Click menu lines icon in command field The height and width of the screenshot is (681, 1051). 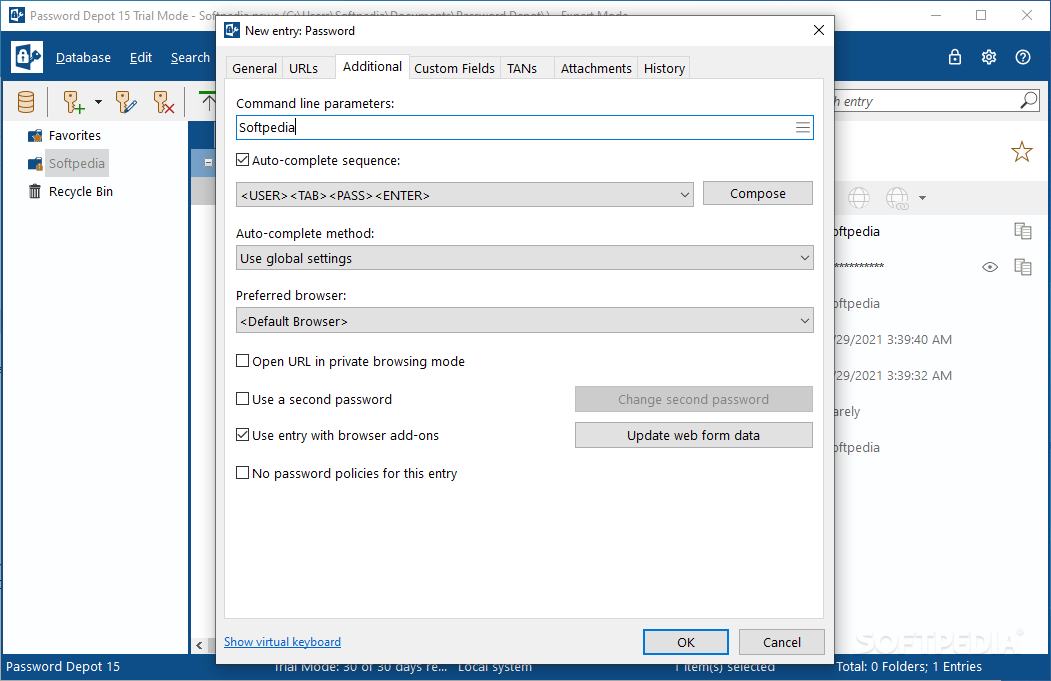click(803, 127)
